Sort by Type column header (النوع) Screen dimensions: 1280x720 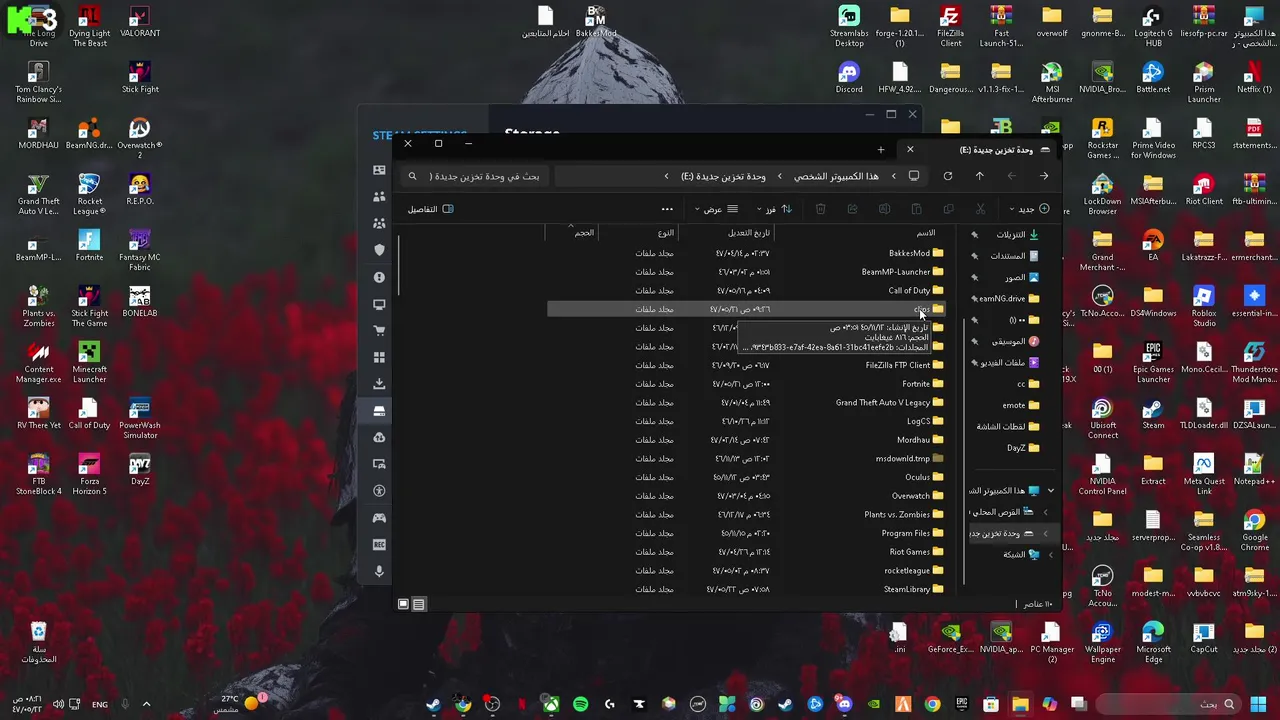point(665,233)
